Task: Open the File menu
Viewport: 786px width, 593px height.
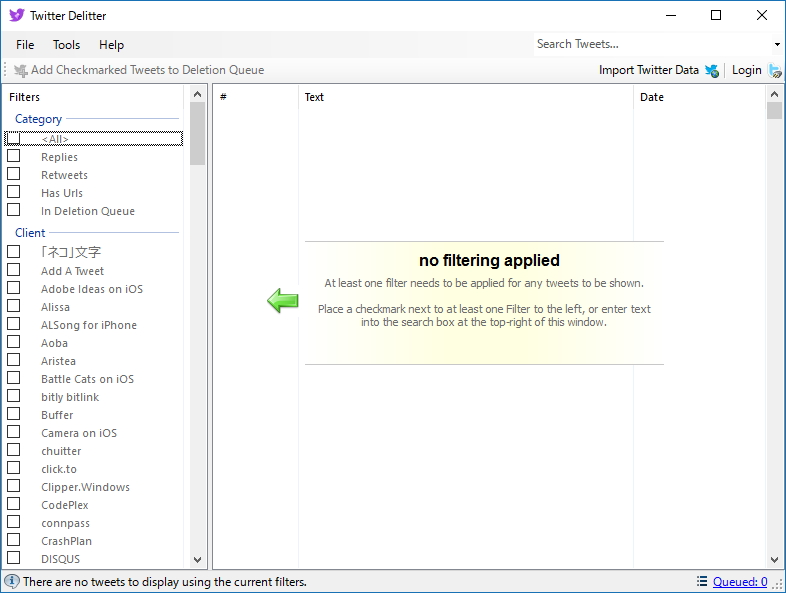Action: (x=25, y=45)
